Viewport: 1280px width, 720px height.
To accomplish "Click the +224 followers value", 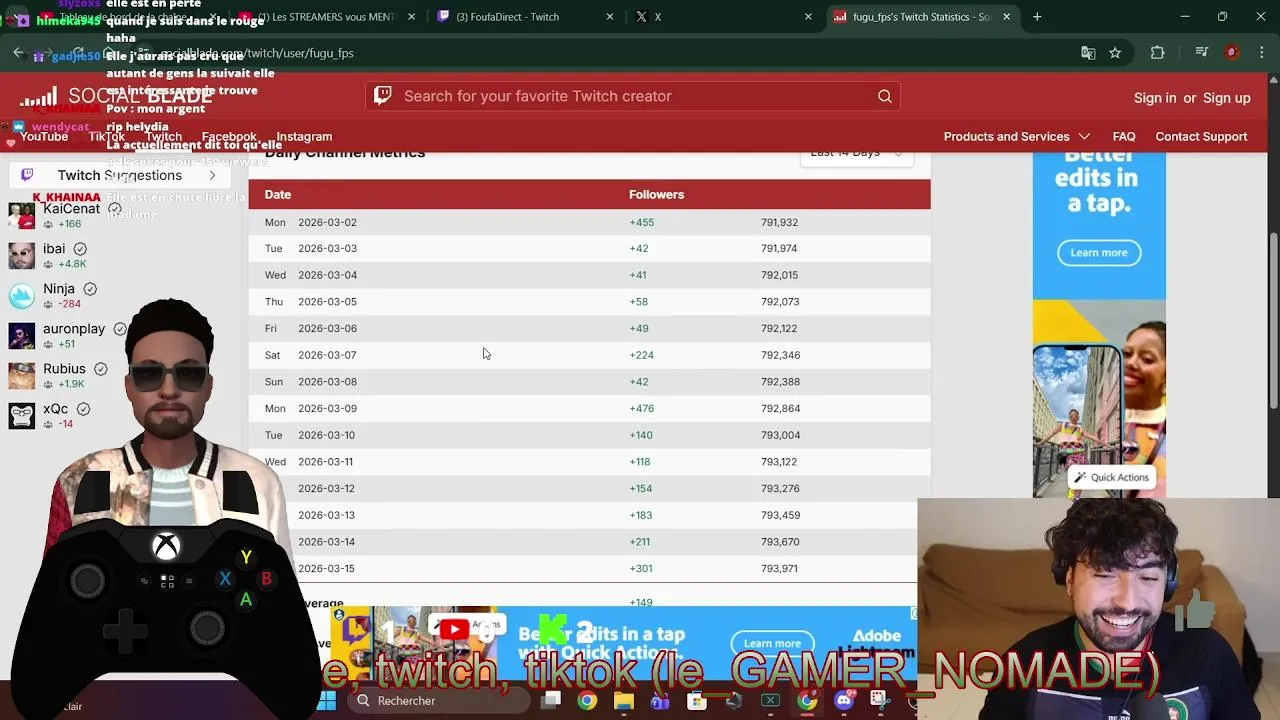I will [x=641, y=355].
